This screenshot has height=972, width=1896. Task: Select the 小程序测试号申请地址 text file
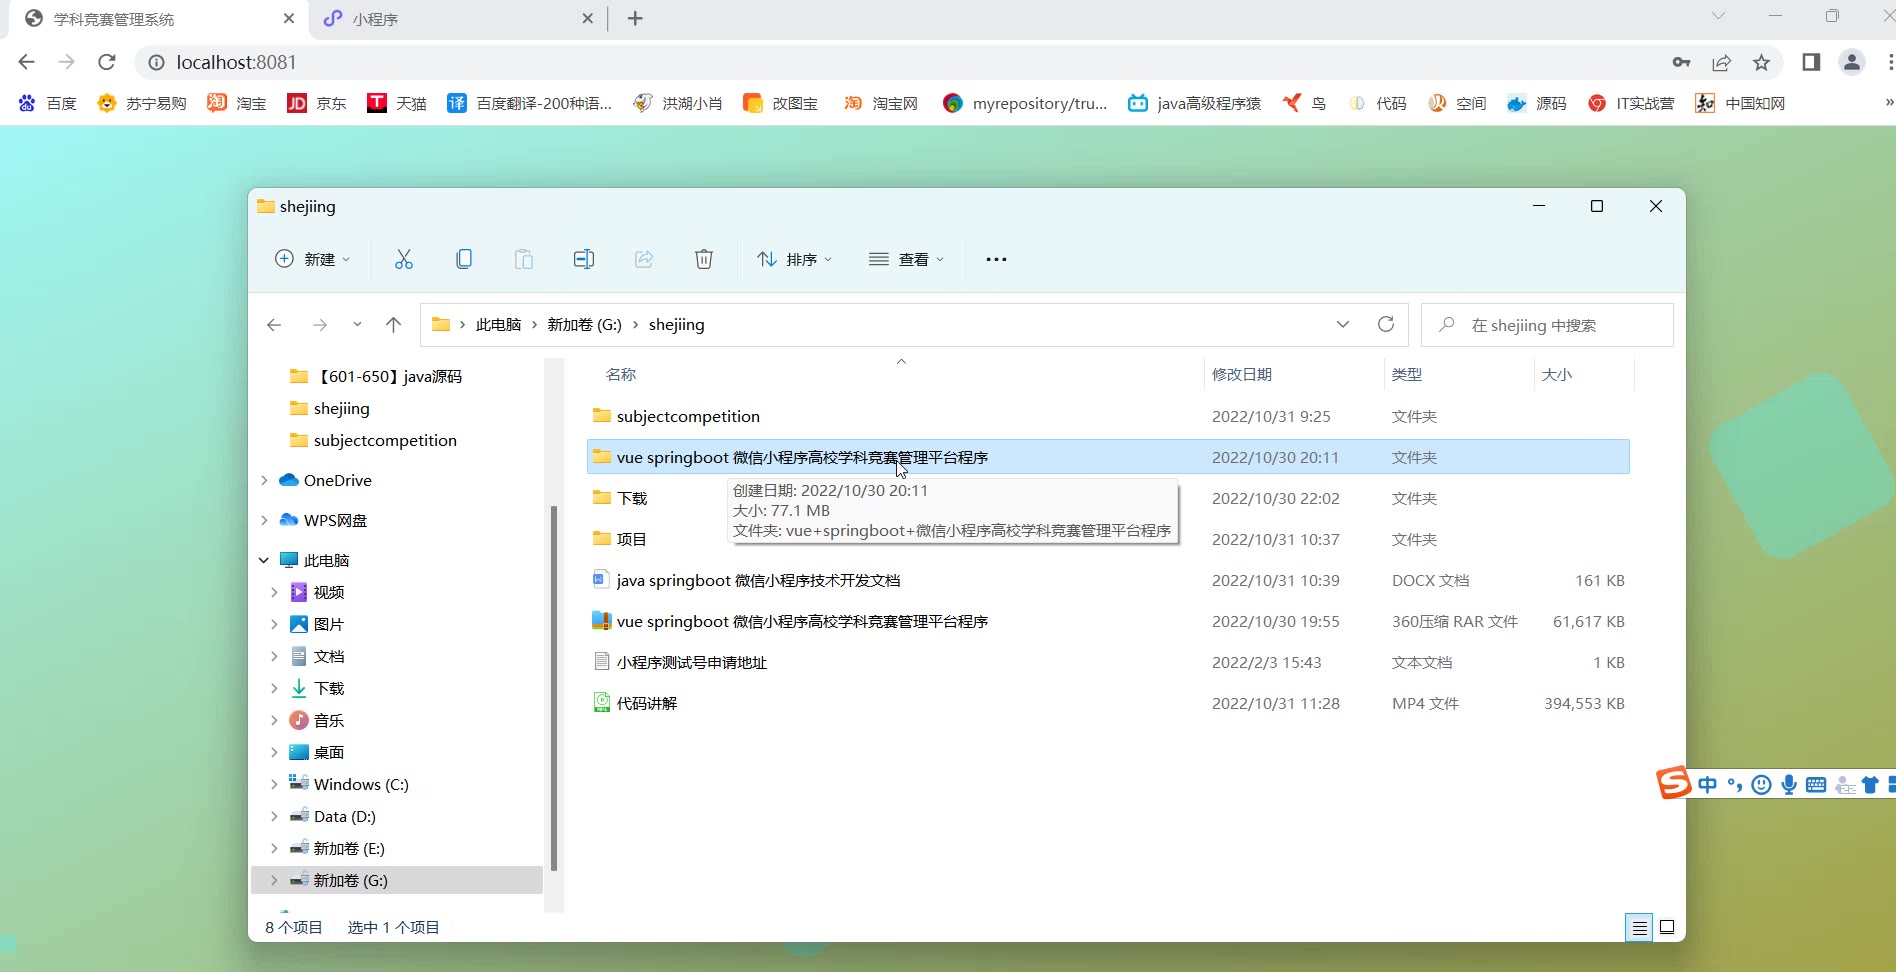point(1108,662)
